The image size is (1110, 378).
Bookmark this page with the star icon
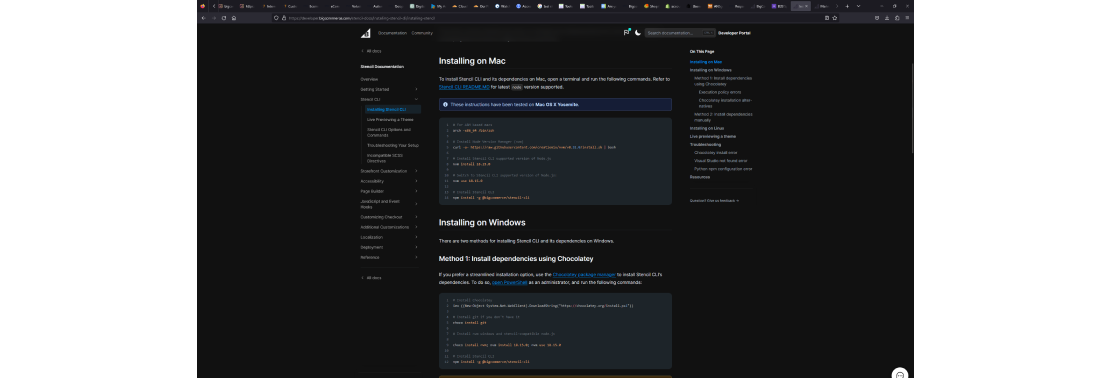click(x=835, y=18)
